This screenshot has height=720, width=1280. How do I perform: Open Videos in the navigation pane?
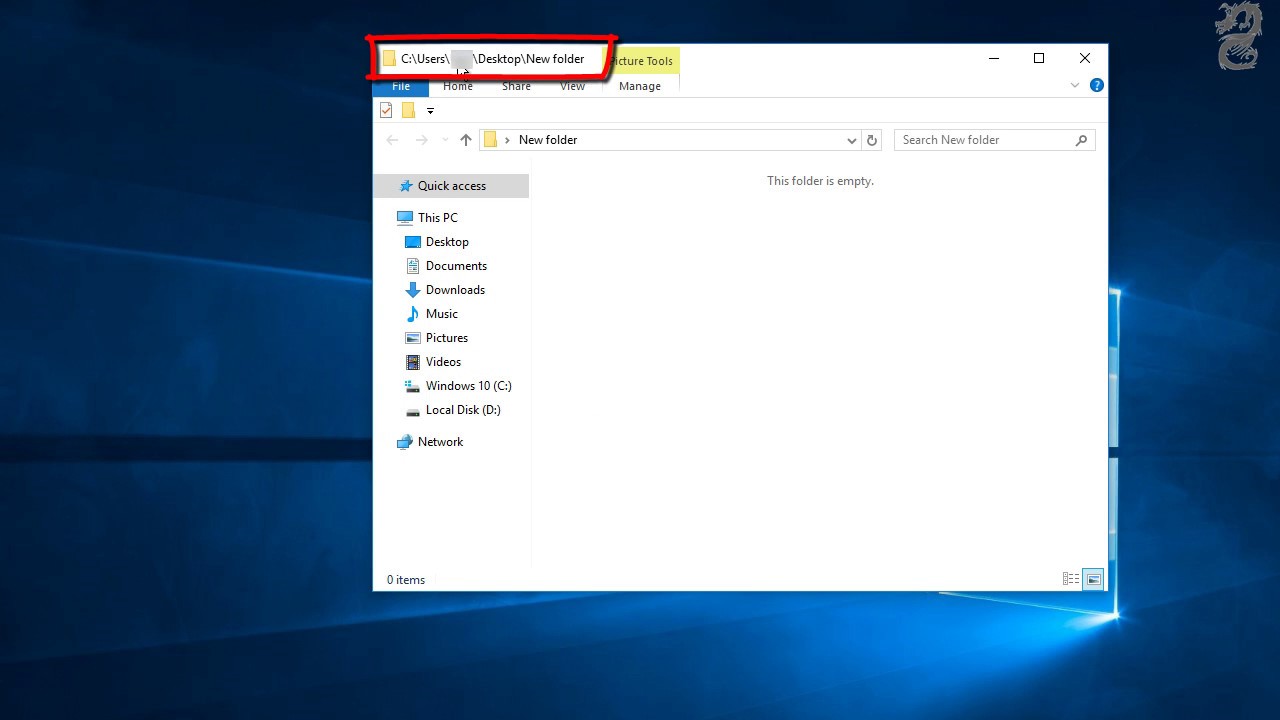tap(443, 362)
